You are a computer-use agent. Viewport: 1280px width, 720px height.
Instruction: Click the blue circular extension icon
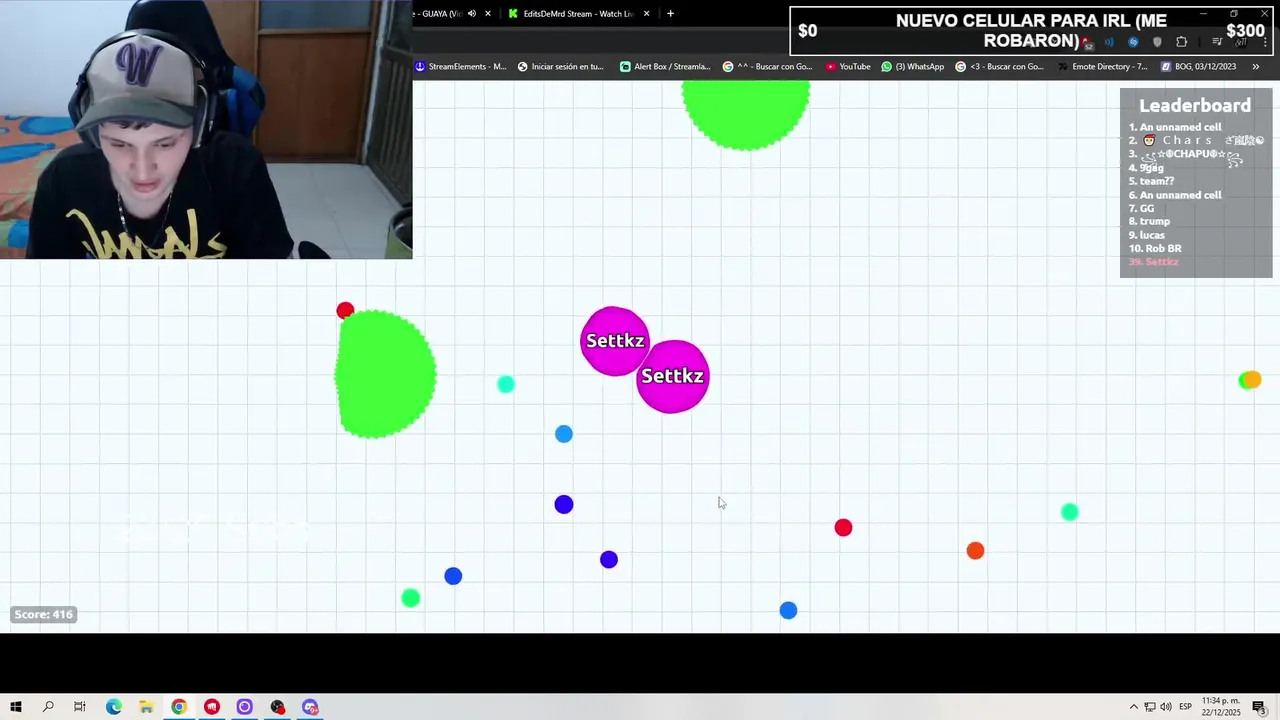pos(1133,42)
